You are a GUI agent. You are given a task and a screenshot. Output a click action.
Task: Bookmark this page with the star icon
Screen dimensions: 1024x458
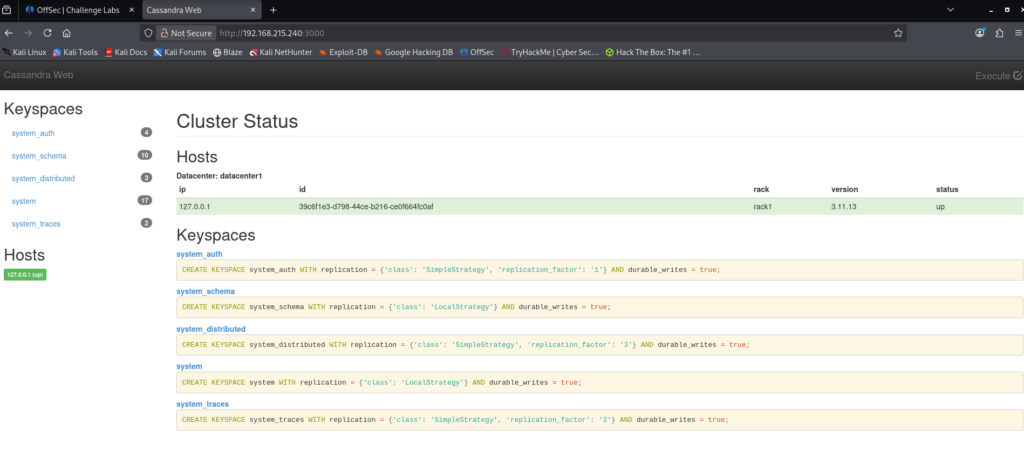point(899,32)
